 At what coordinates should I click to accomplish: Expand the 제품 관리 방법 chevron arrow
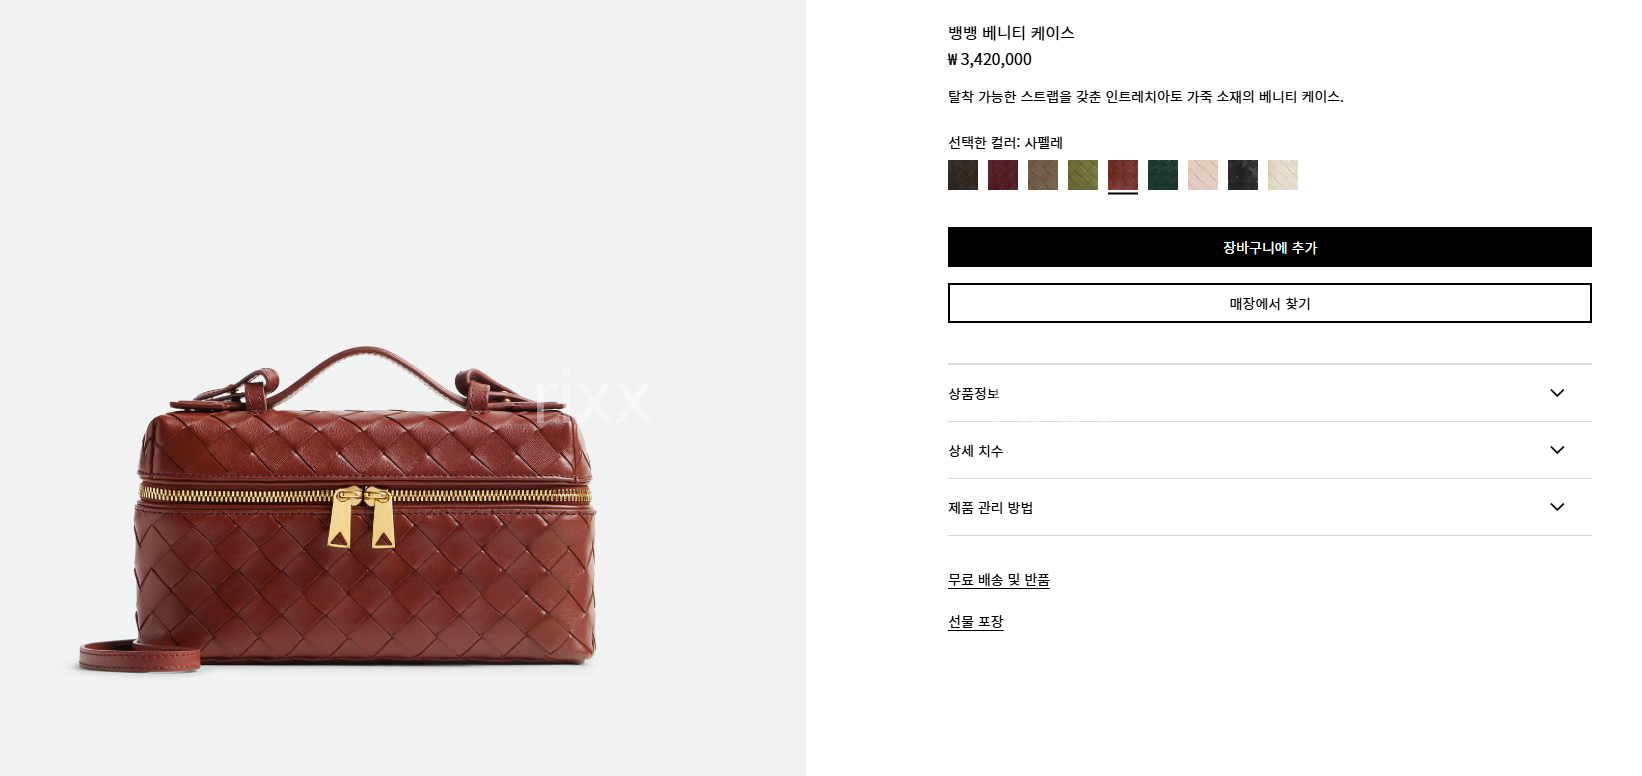[1557, 507]
